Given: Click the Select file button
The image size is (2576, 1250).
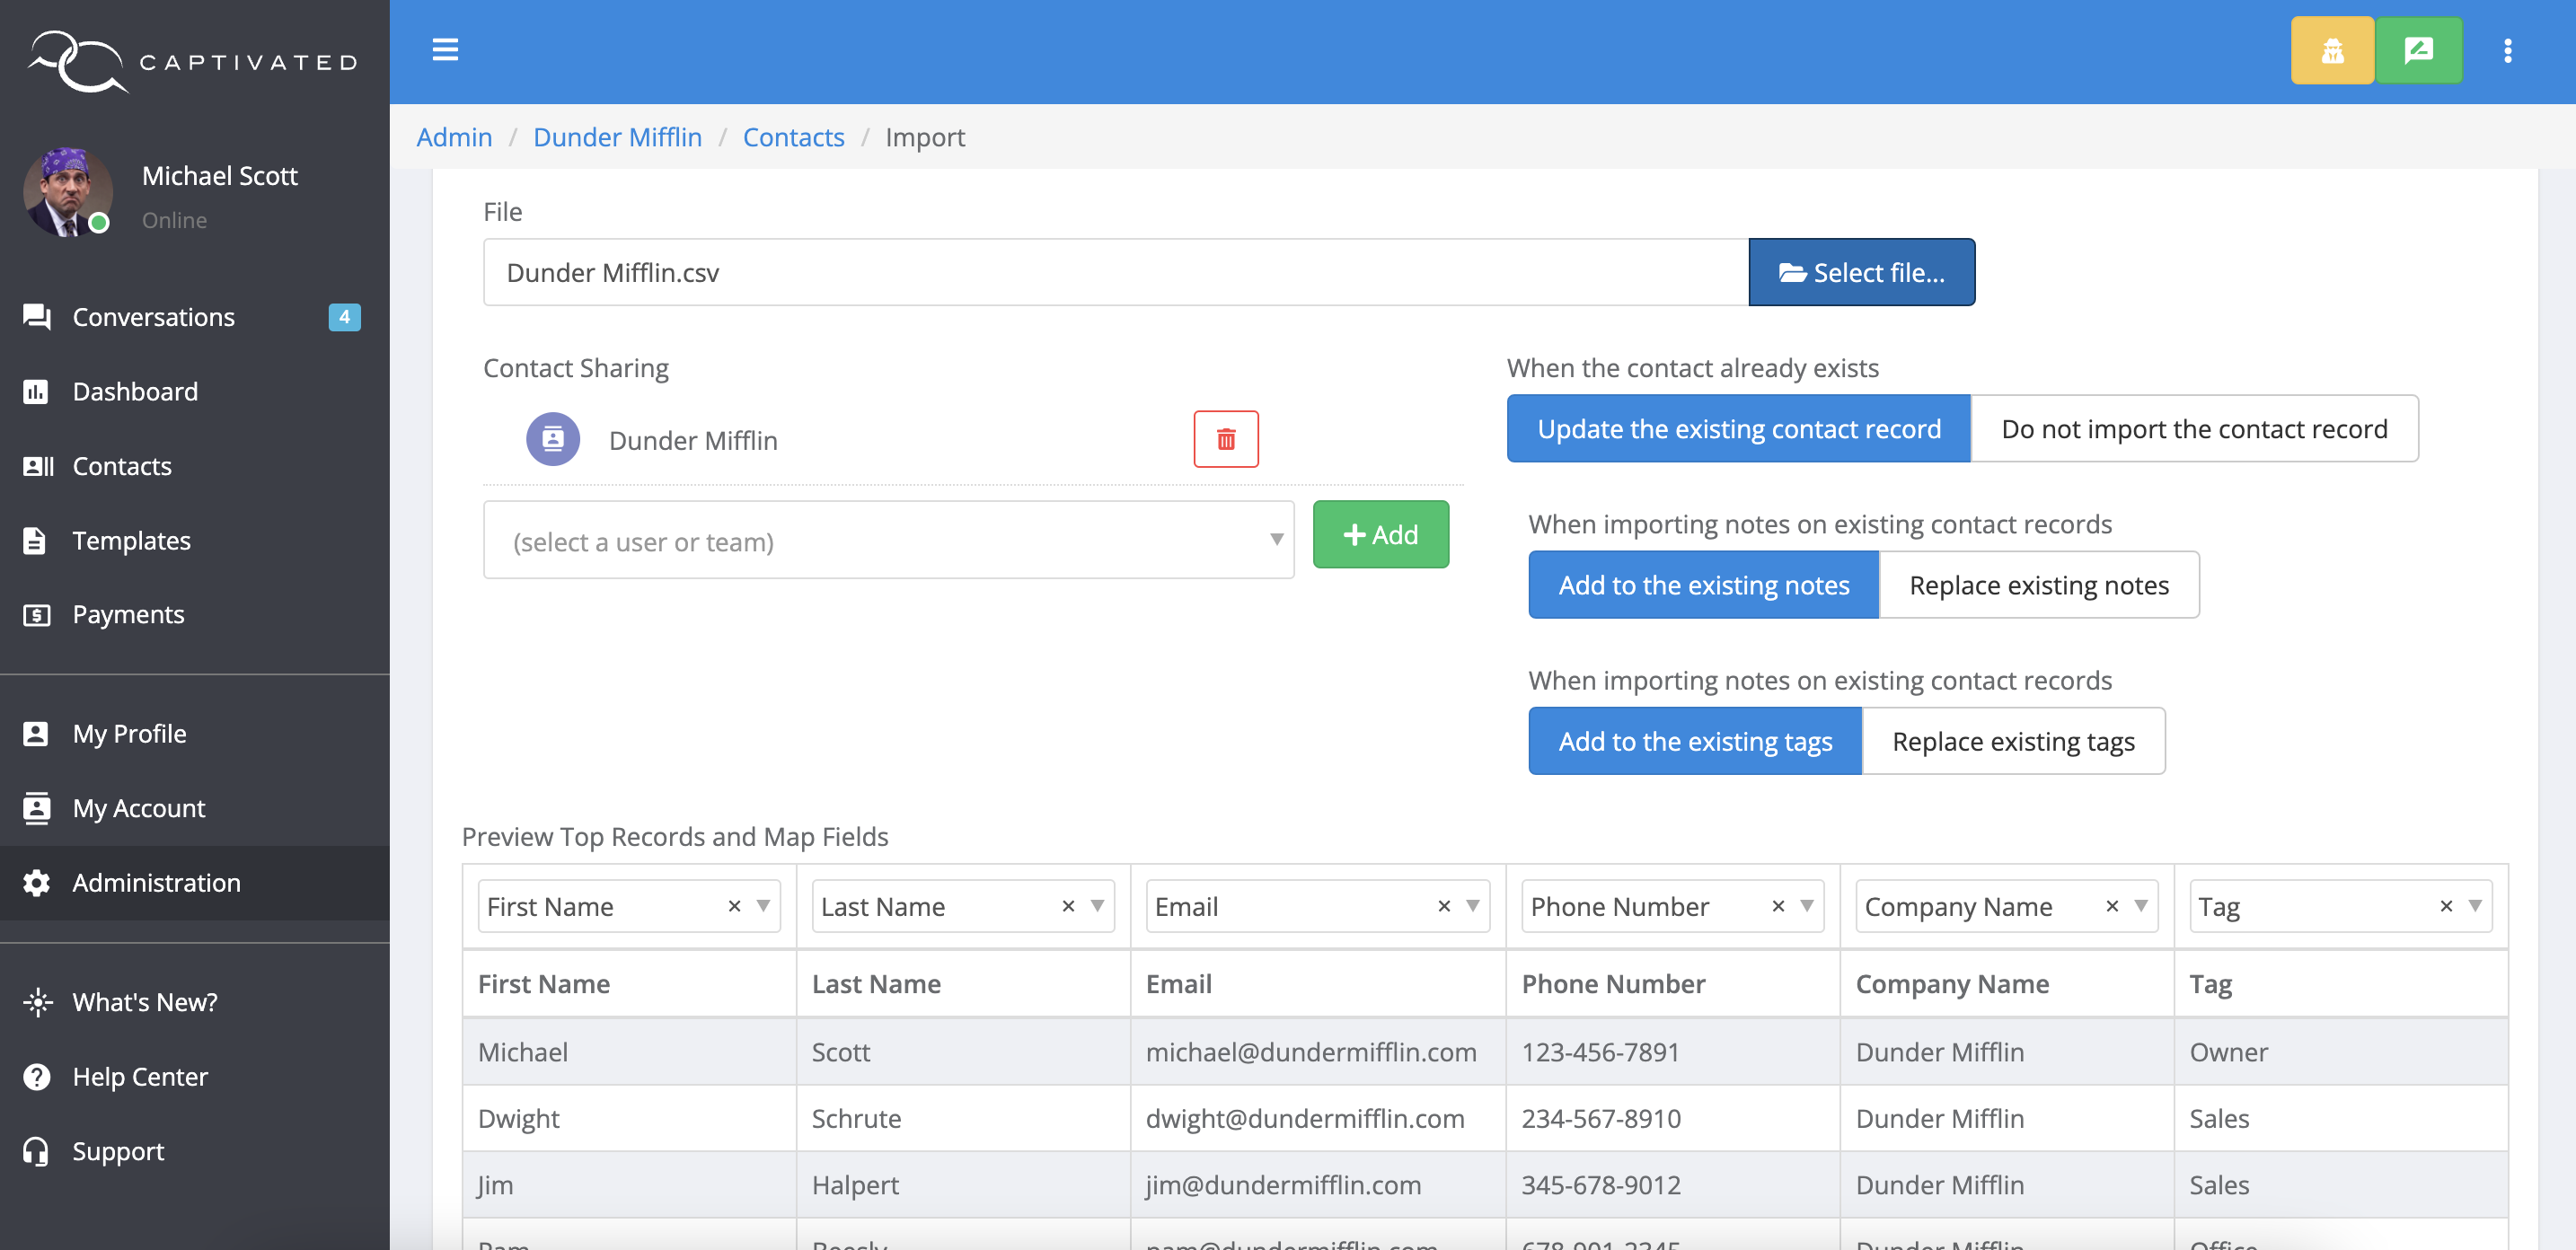Looking at the screenshot, I should tap(1861, 271).
